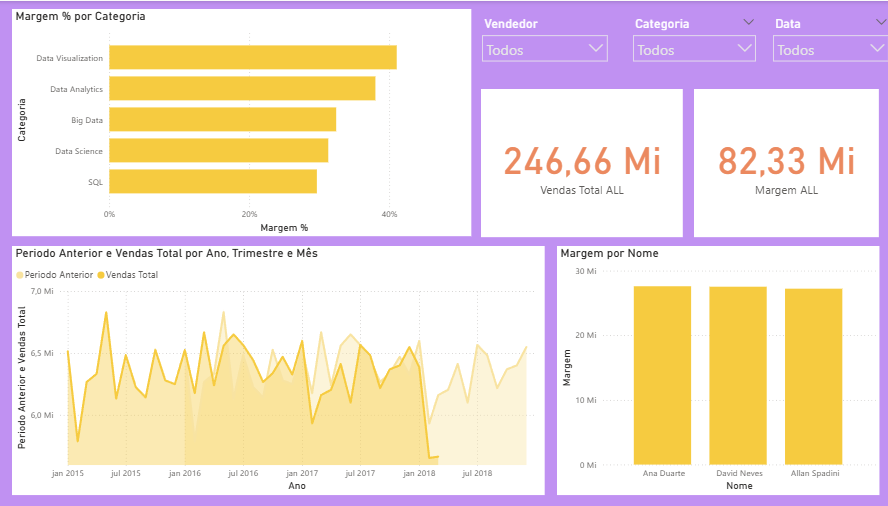The width and height of the screenshot is (888, 506).
Task: Select Allan Spadini's margin column
Action: (x=813, y=377)
